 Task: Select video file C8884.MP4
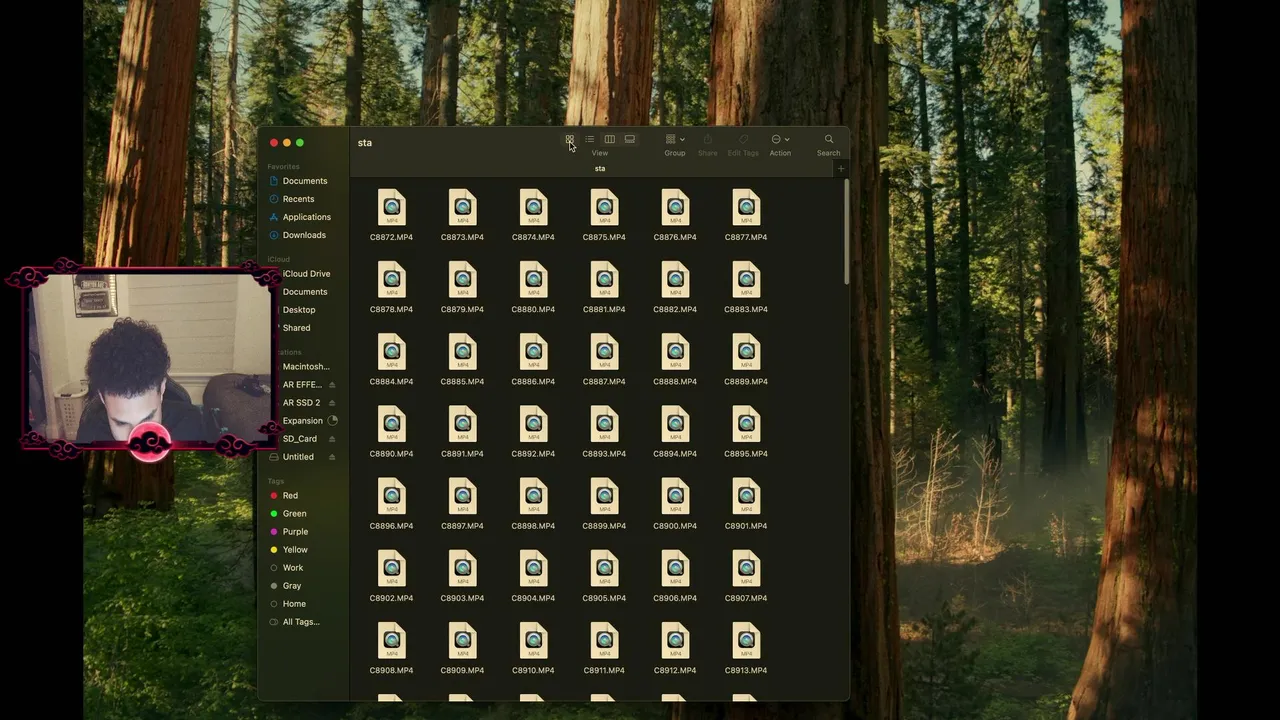coord(391,352)
